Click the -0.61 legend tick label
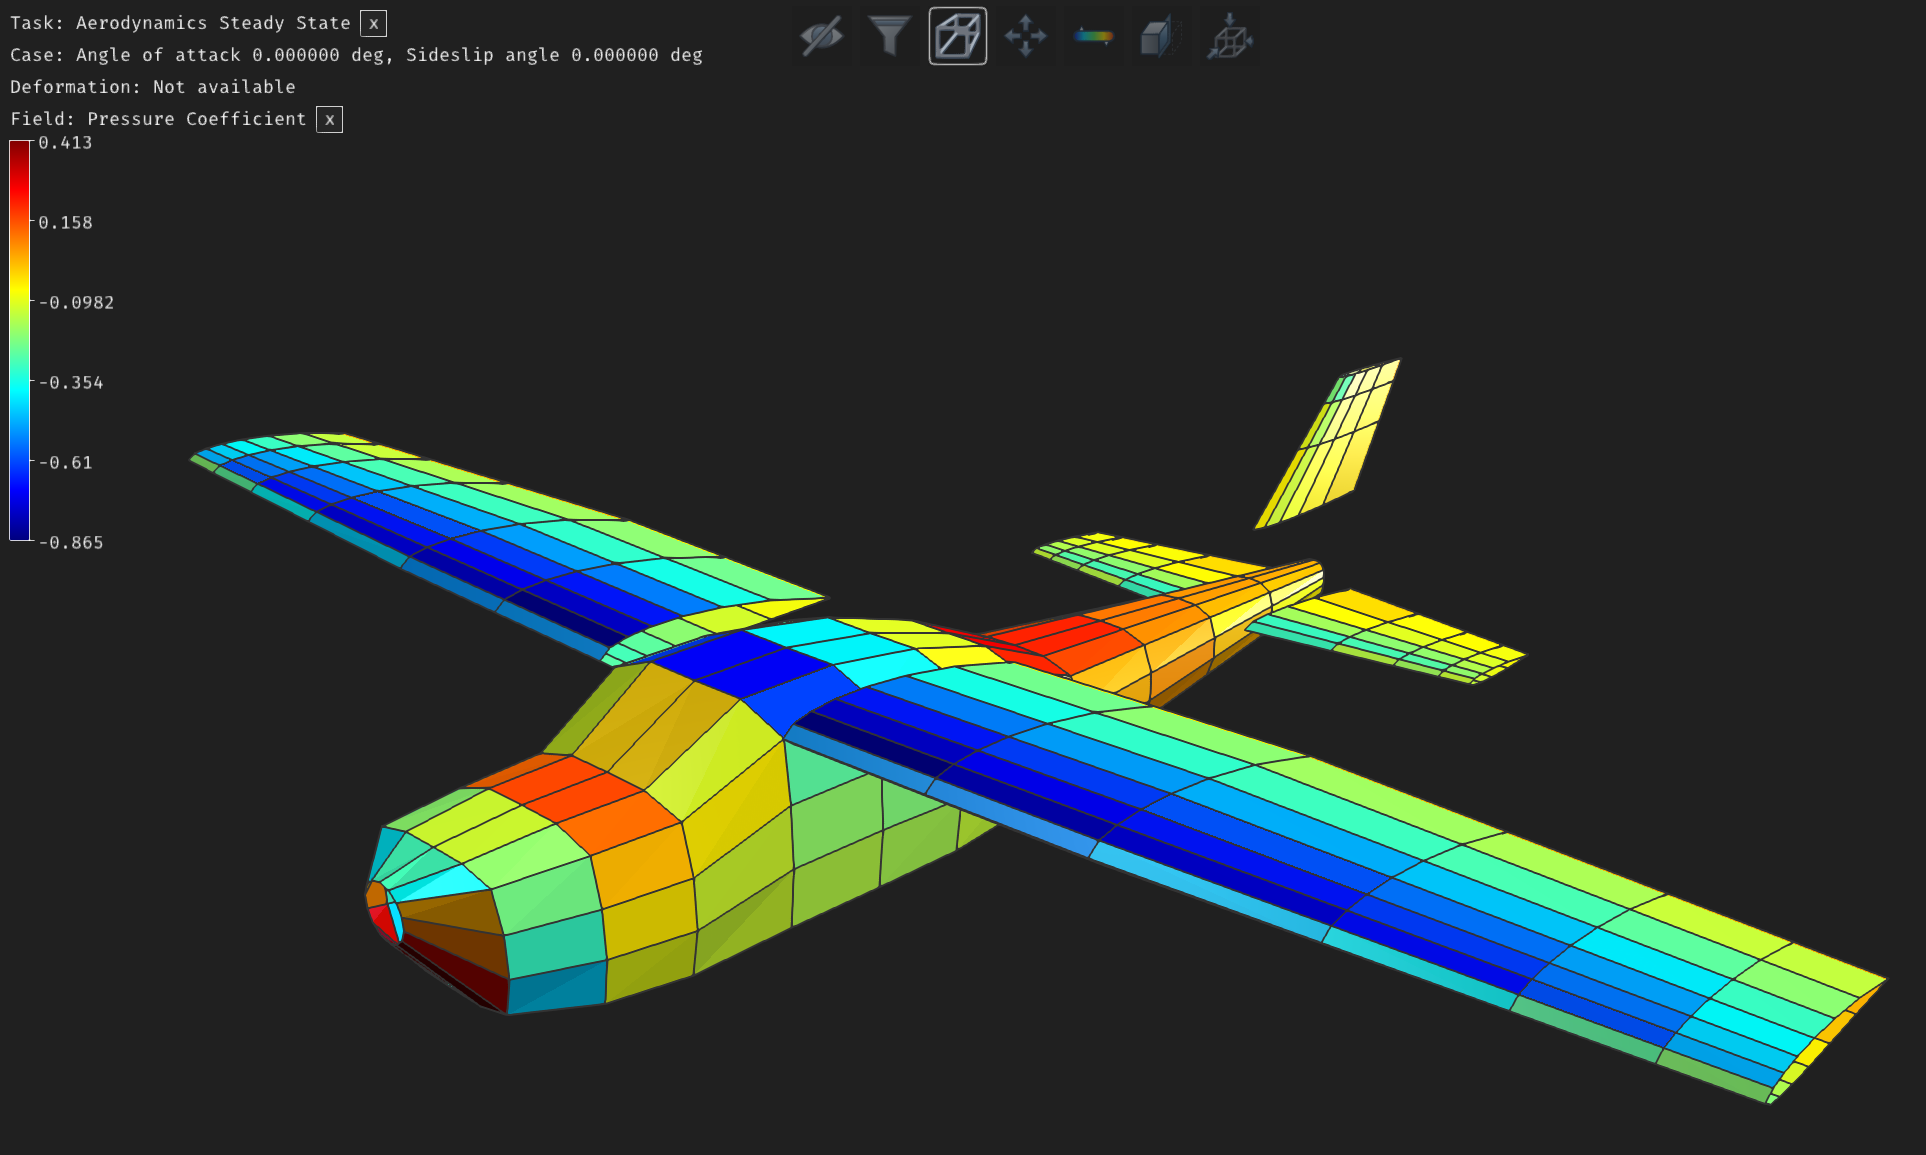Screen dimensions: 1926x1155 click(65, 463)
